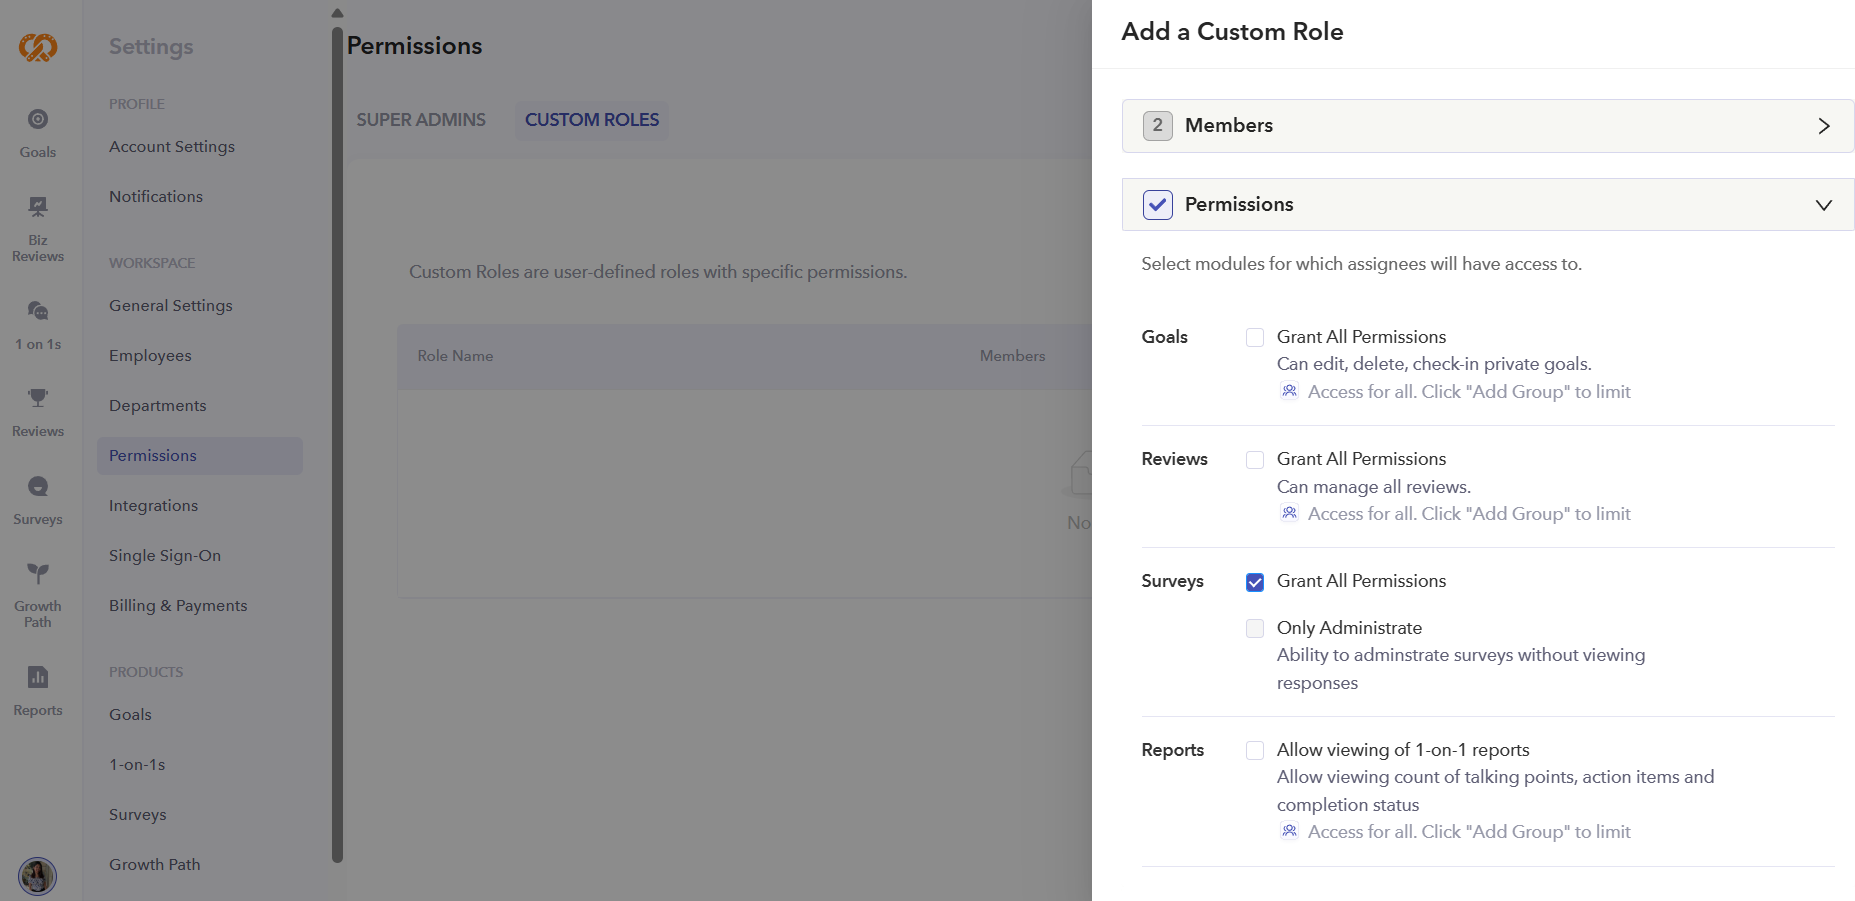This screenshot has height=901, width=1855.
Task: Click the app logo at top left
Action: coord(37,47)
